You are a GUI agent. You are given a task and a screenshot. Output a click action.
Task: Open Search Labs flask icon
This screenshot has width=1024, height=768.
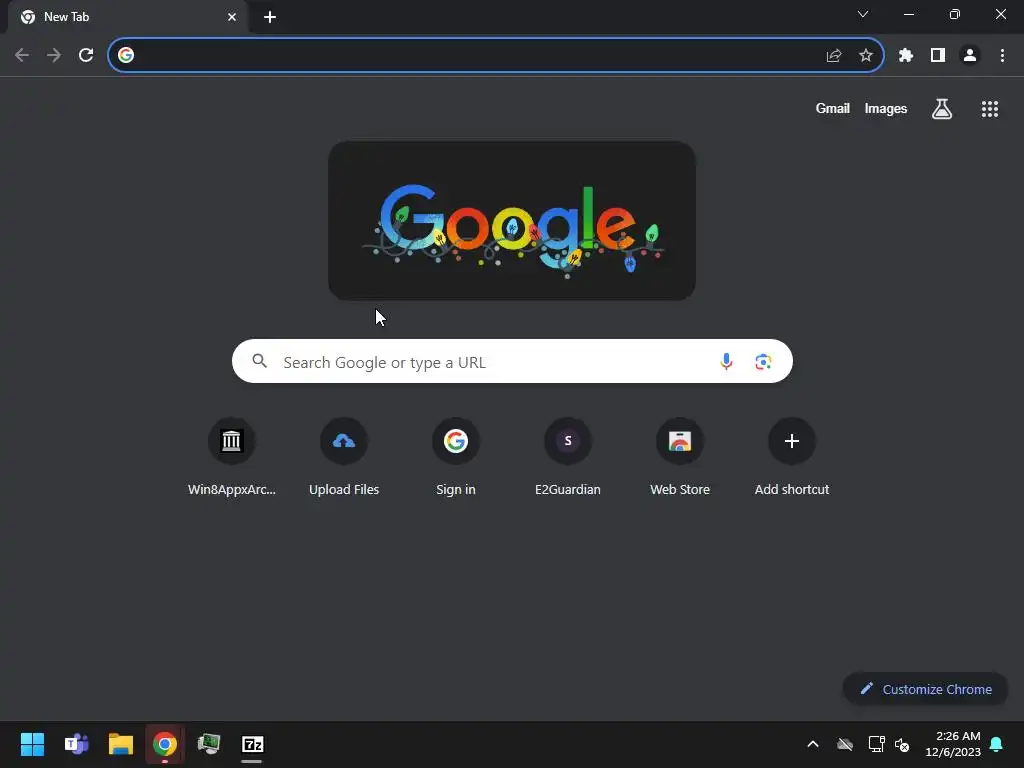(942, 108)
